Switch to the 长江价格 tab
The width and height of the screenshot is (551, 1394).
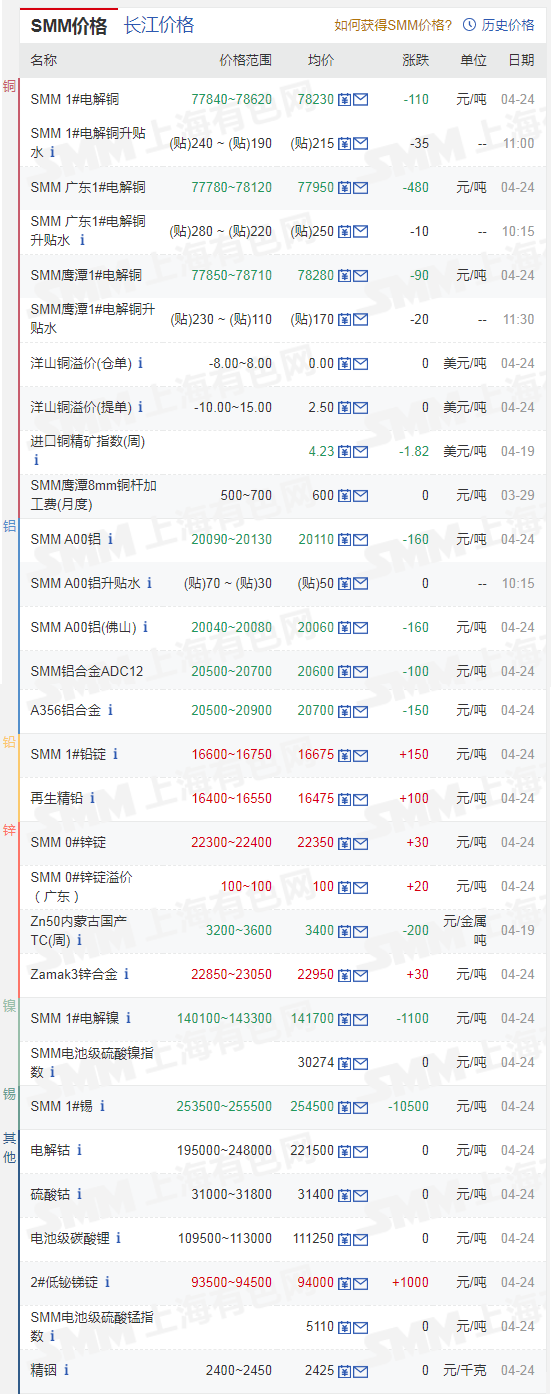tap(159, 25)
